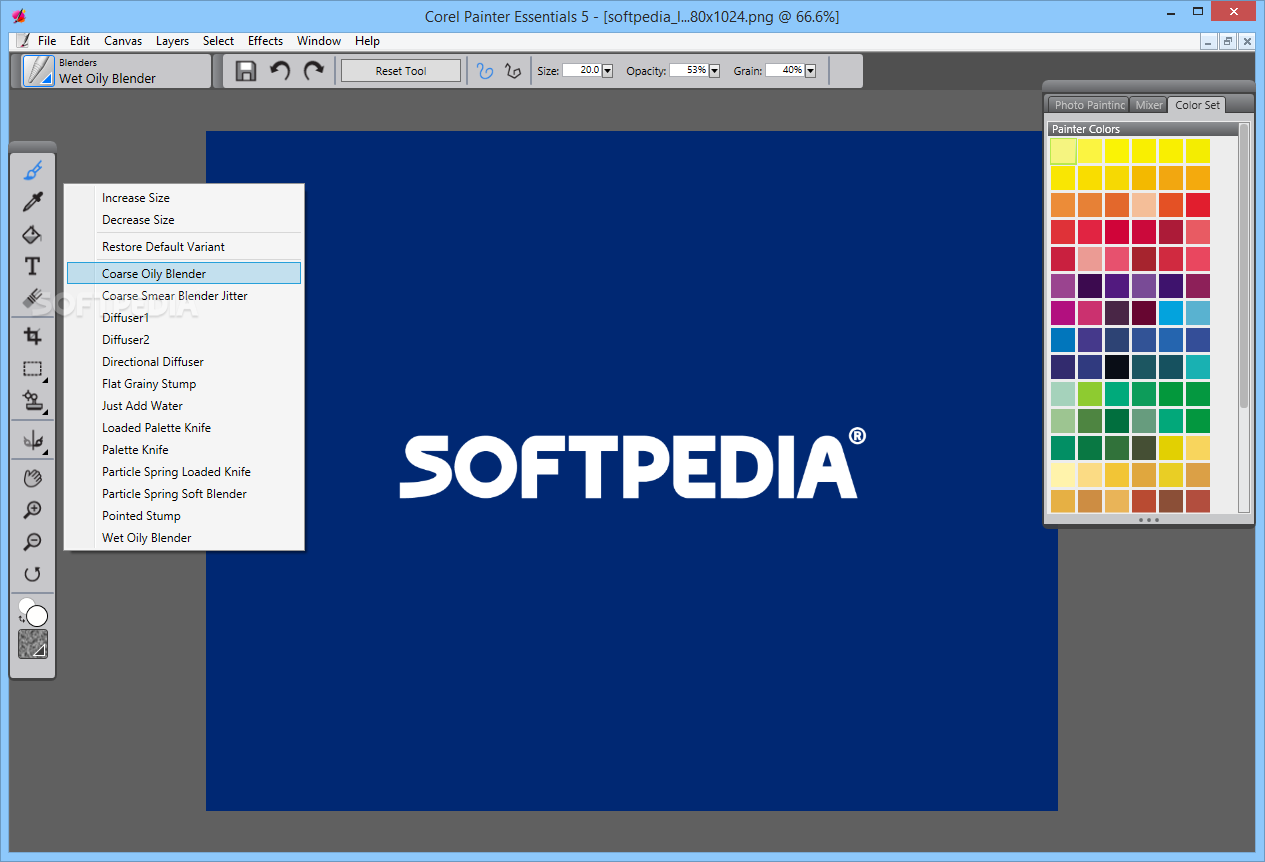Open the Grain slider dropdown arrow

[810, 71]
